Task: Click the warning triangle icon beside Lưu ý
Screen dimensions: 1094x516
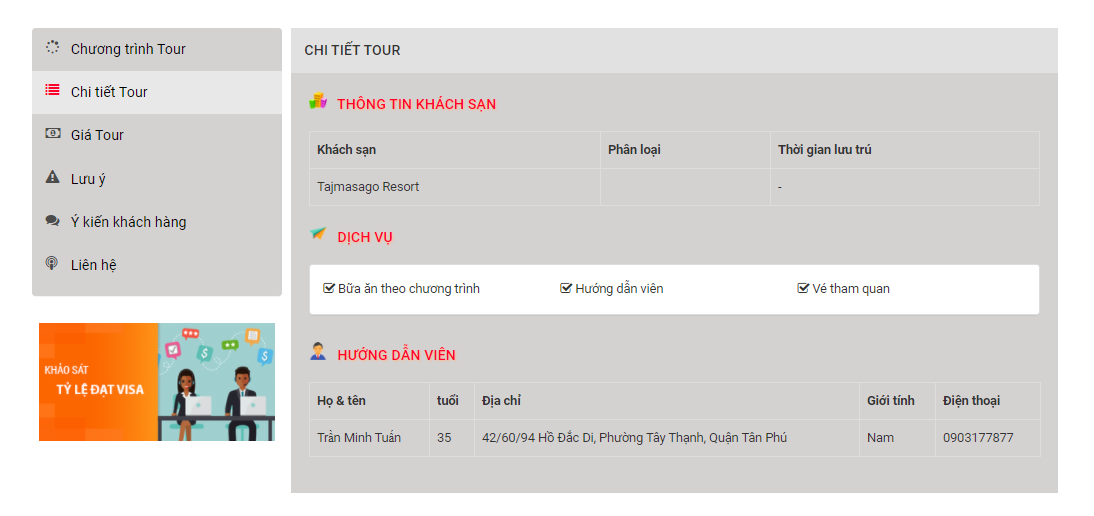Action: (52, 177)
